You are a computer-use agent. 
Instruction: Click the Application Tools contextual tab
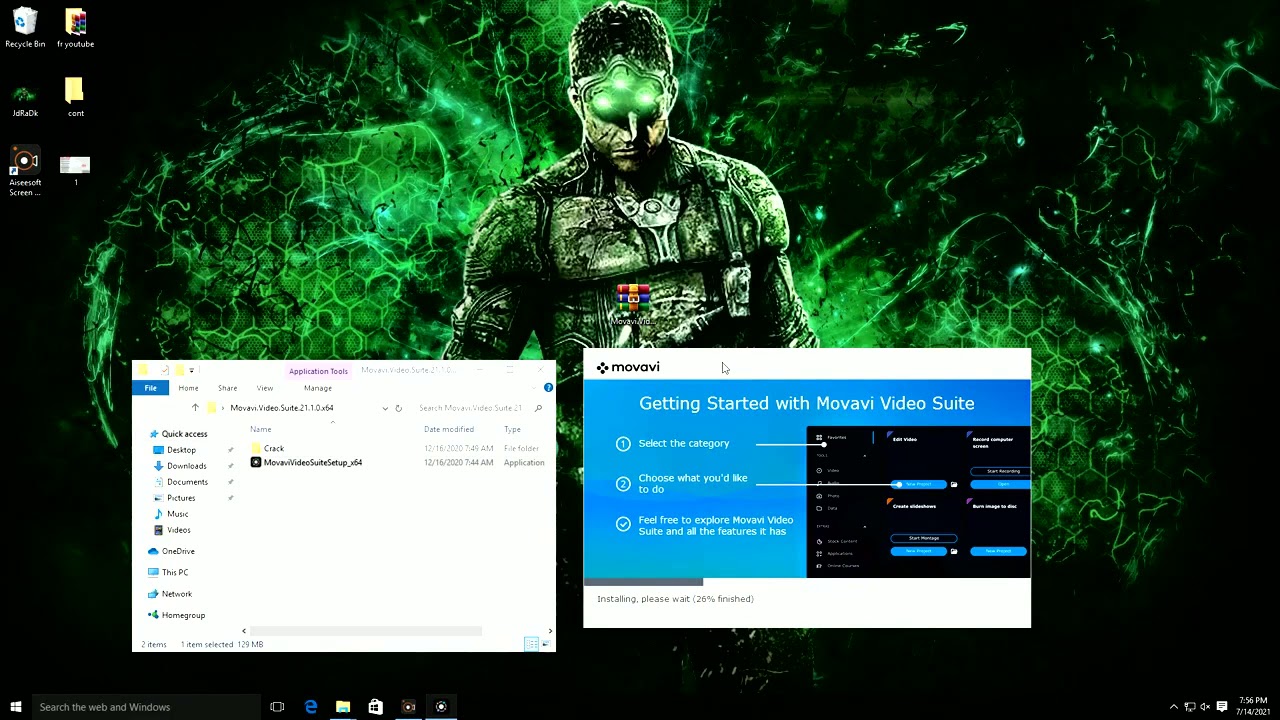(318, 371)
